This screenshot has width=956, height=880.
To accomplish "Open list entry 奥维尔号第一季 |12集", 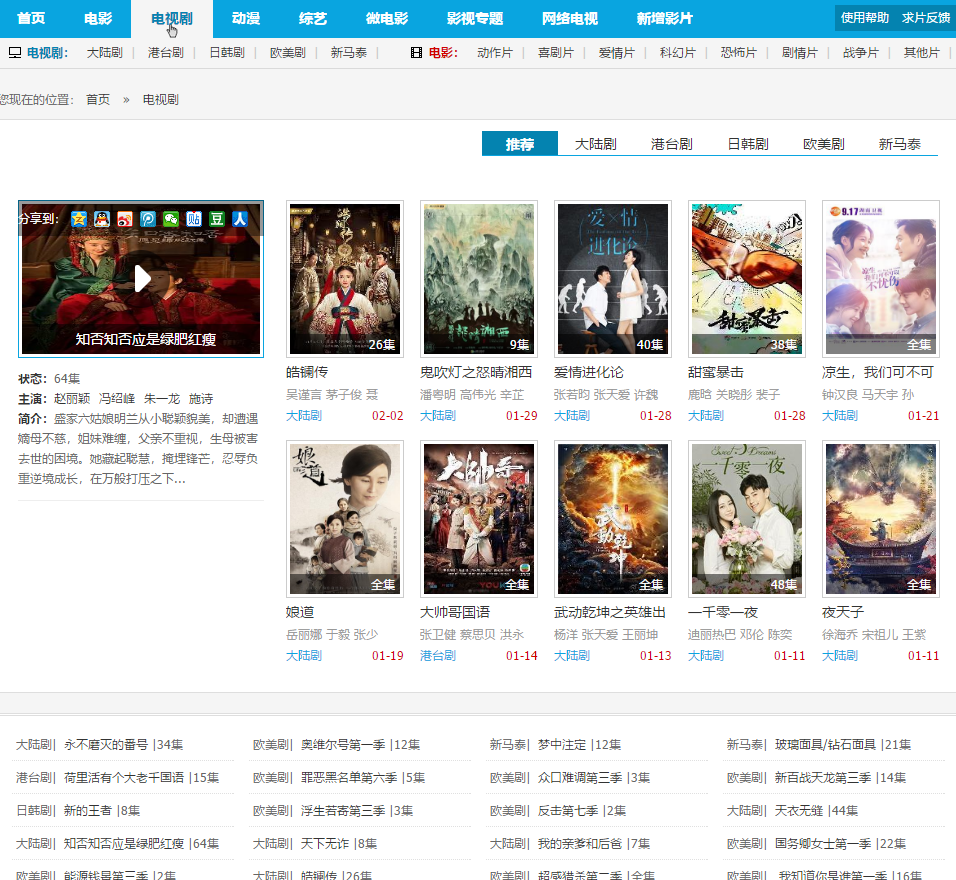I will tap(360, 745).
